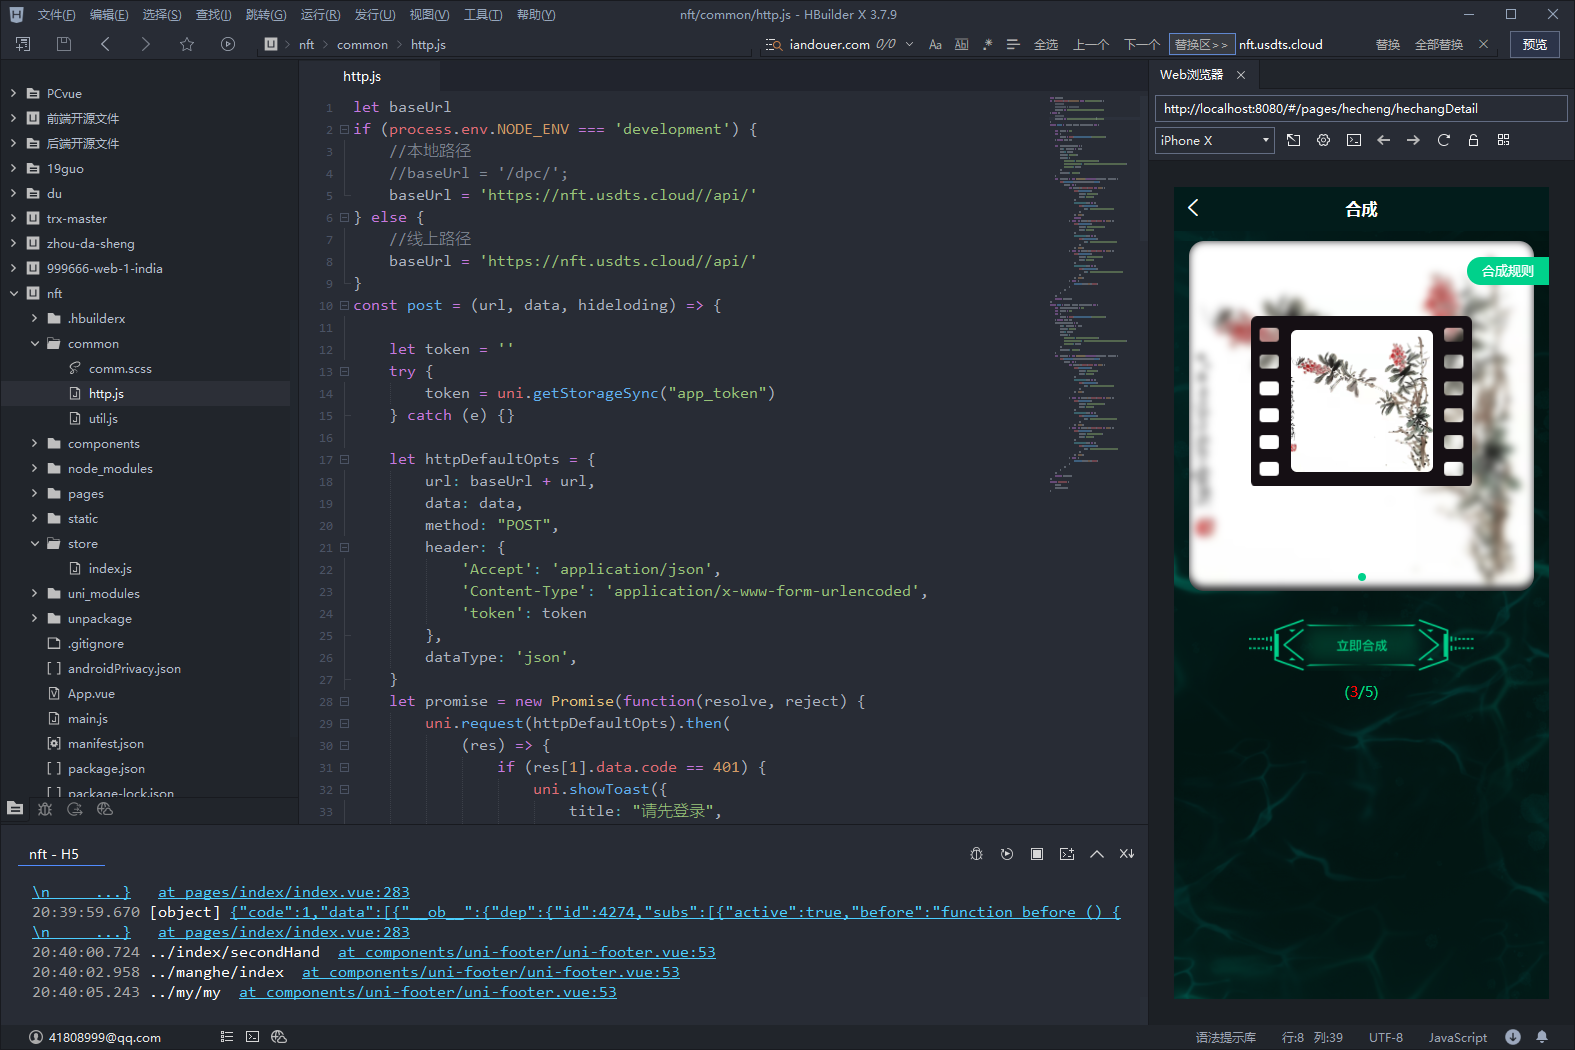The image size is (1575, 1050).
Task: Stop the running nft - H5 console
Action: point(1037,854)
